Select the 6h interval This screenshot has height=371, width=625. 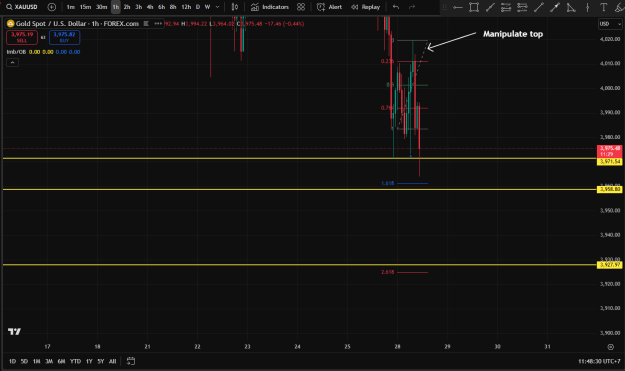[161, 7]
